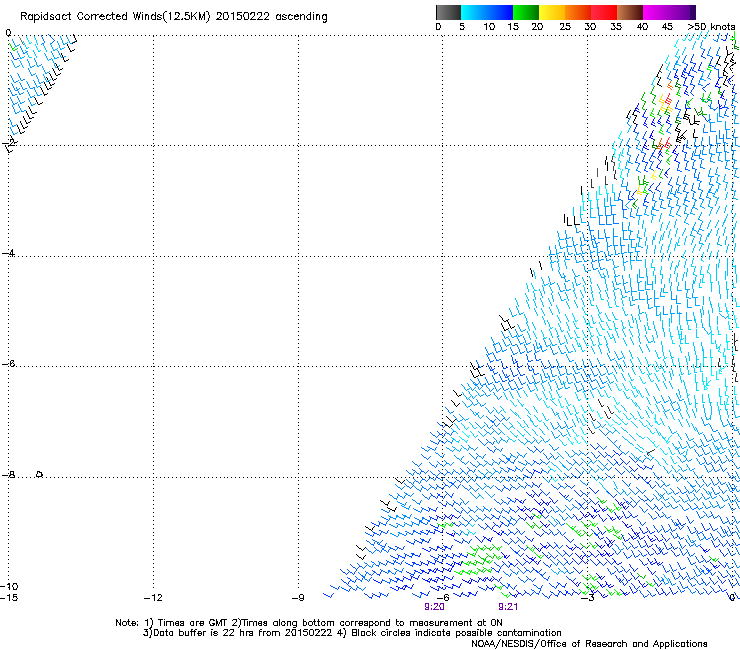
Task: Click the latitude label '-10'
Action: 9,586
